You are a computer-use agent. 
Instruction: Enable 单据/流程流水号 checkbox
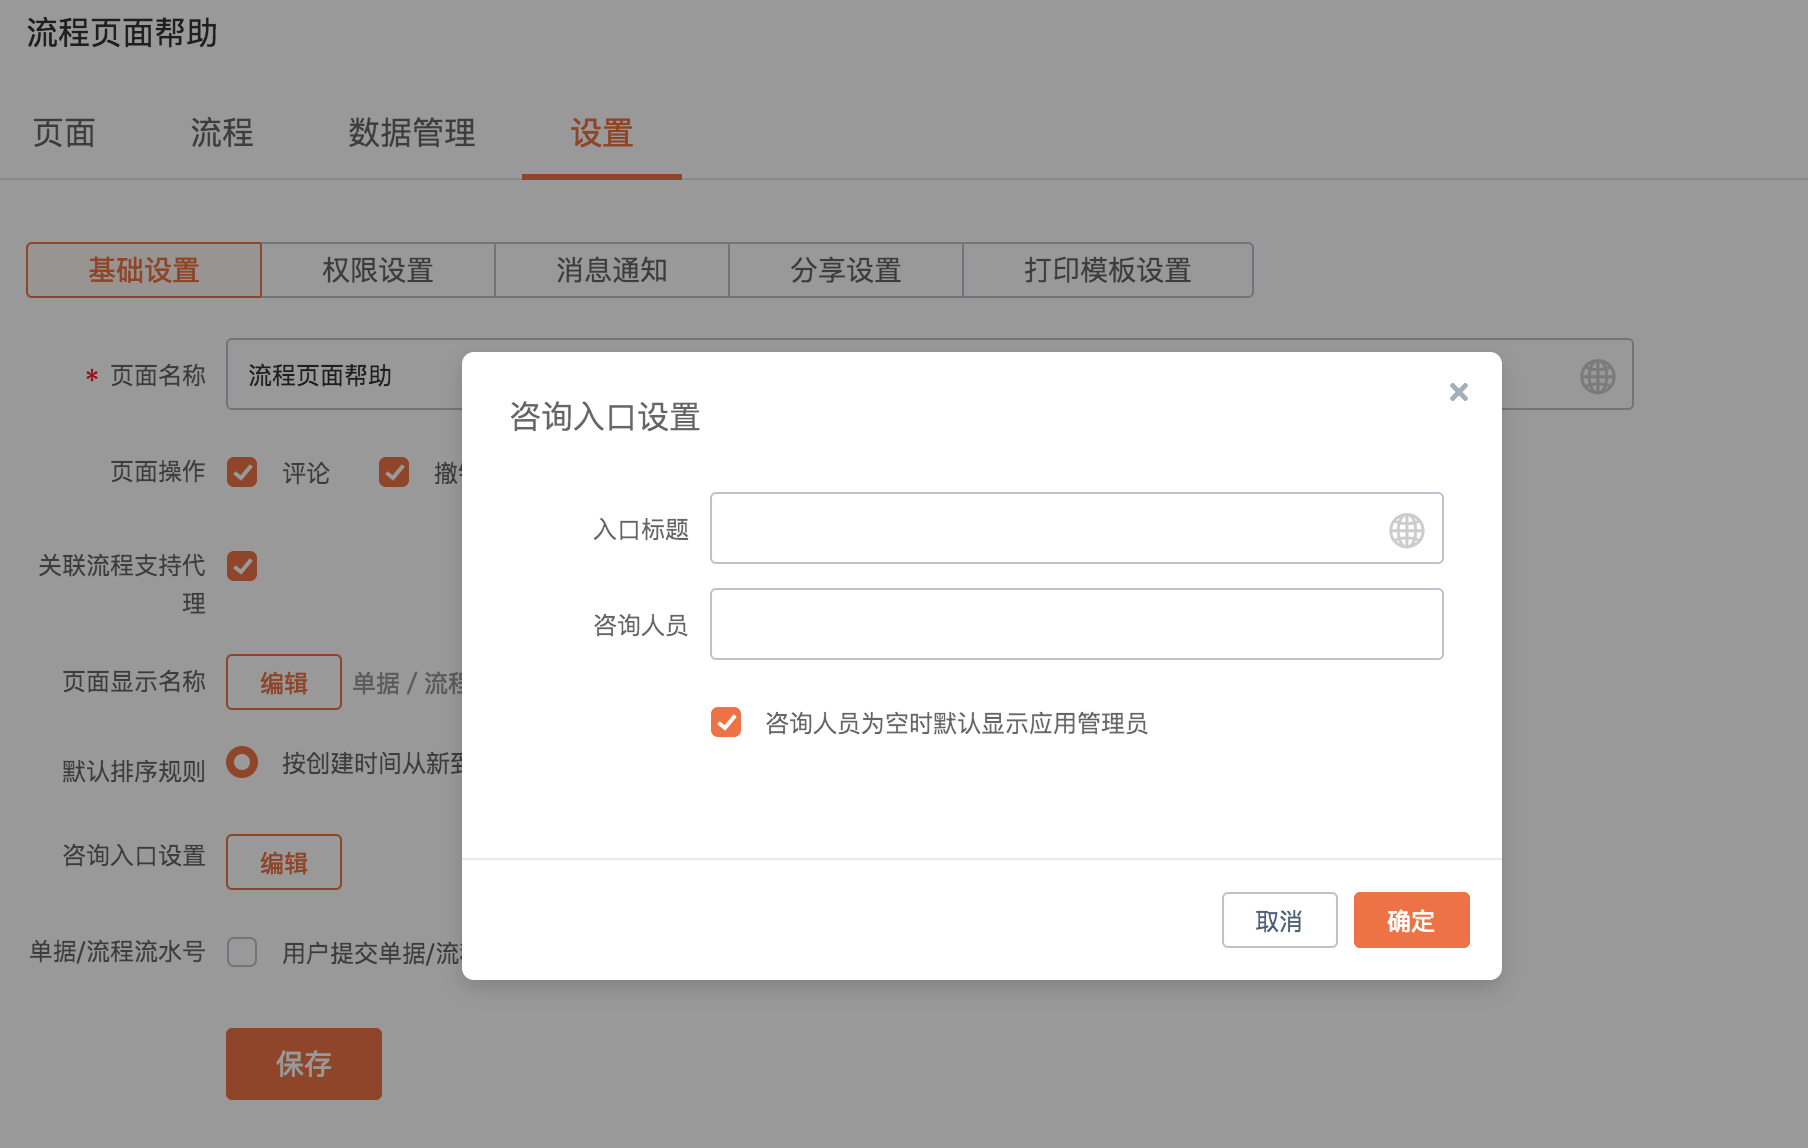[x=242, y=952]
